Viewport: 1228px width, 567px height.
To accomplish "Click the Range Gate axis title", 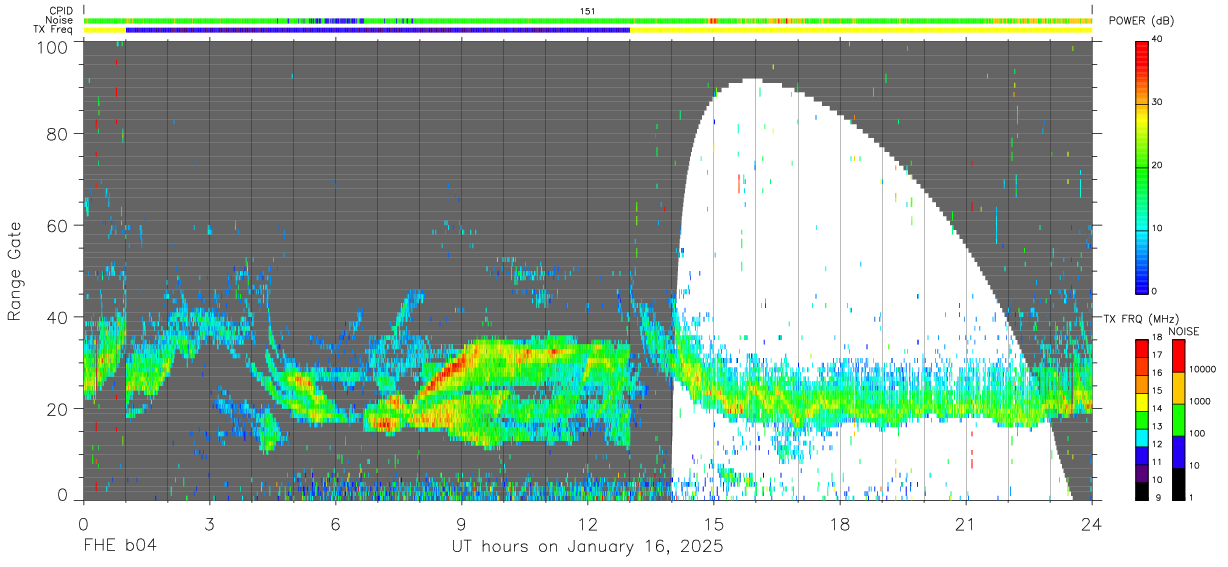I will tap(15, 271).
